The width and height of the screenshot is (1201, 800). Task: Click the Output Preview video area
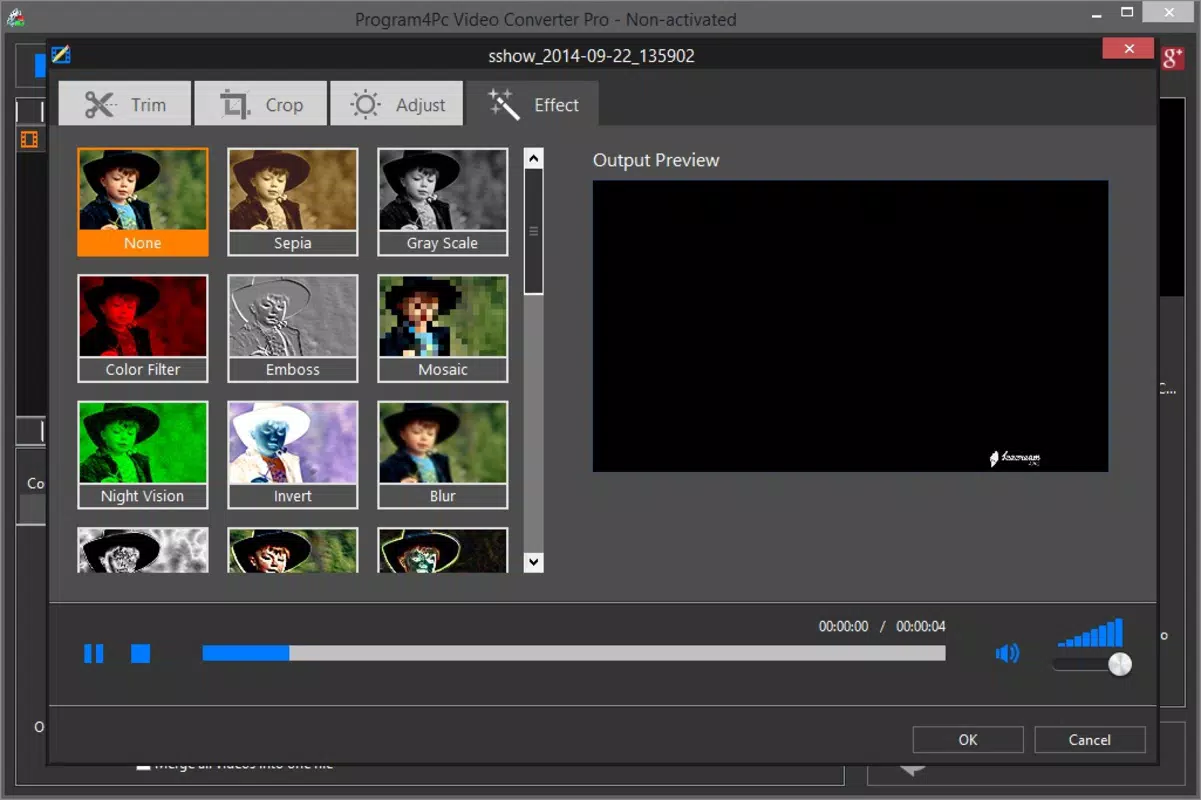(850, 326)
